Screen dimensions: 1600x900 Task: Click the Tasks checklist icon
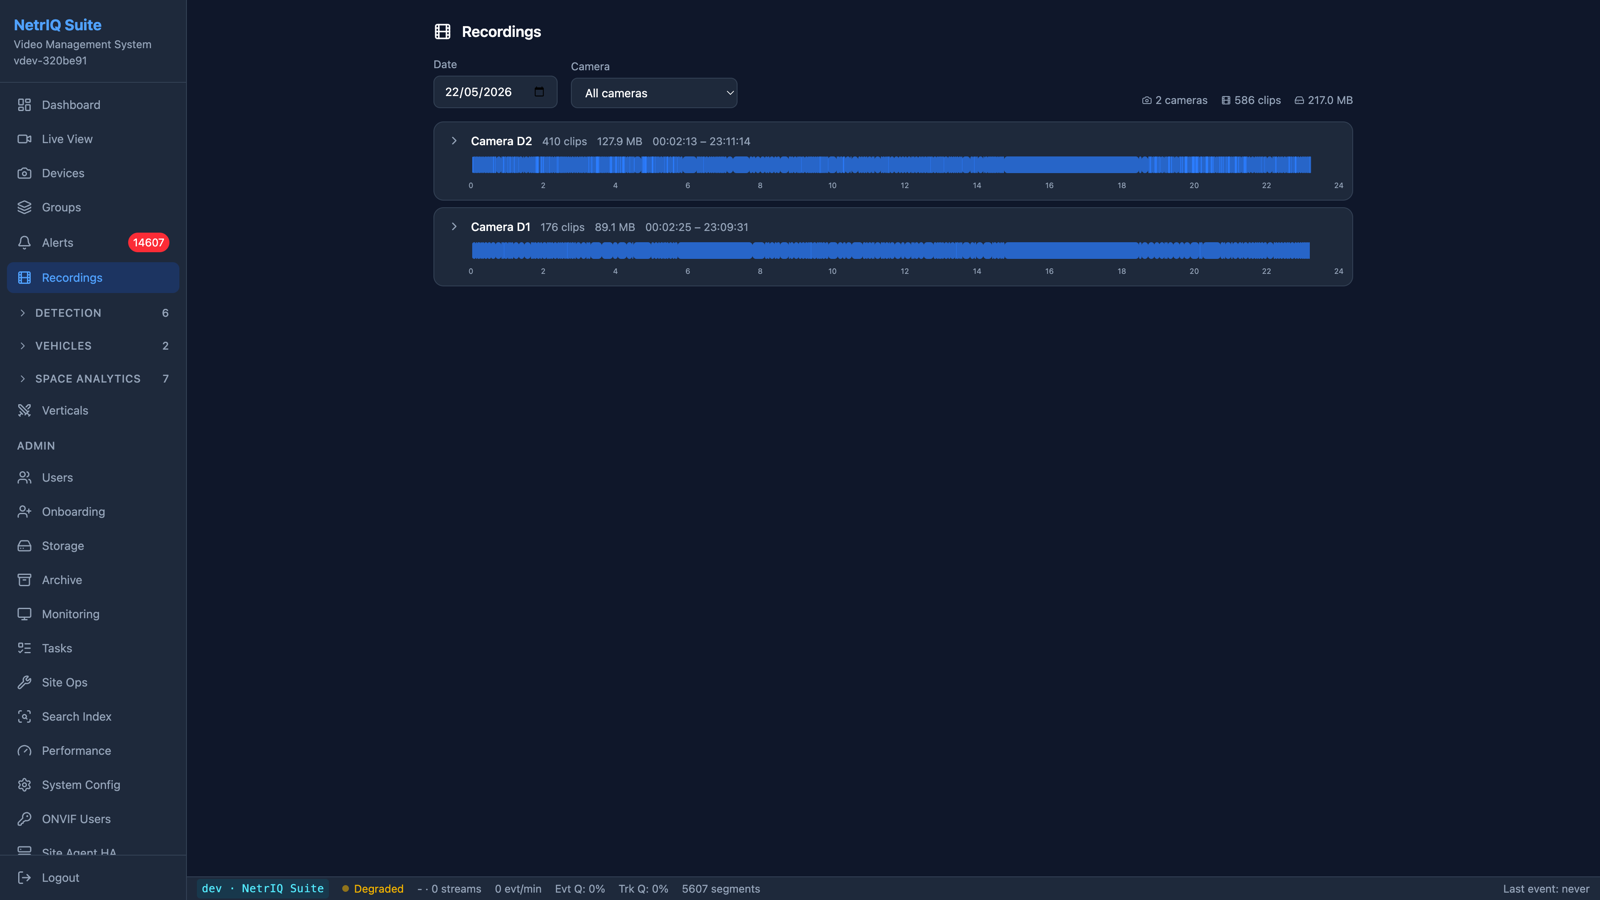click(x=24, y=648)
